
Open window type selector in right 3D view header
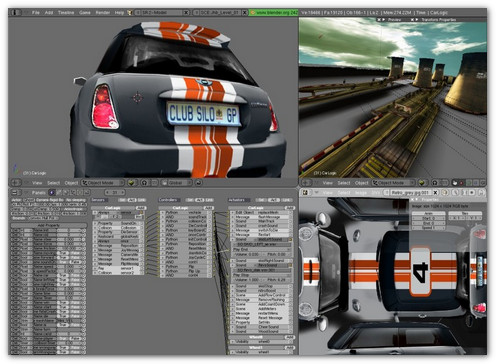click(306, 183)
